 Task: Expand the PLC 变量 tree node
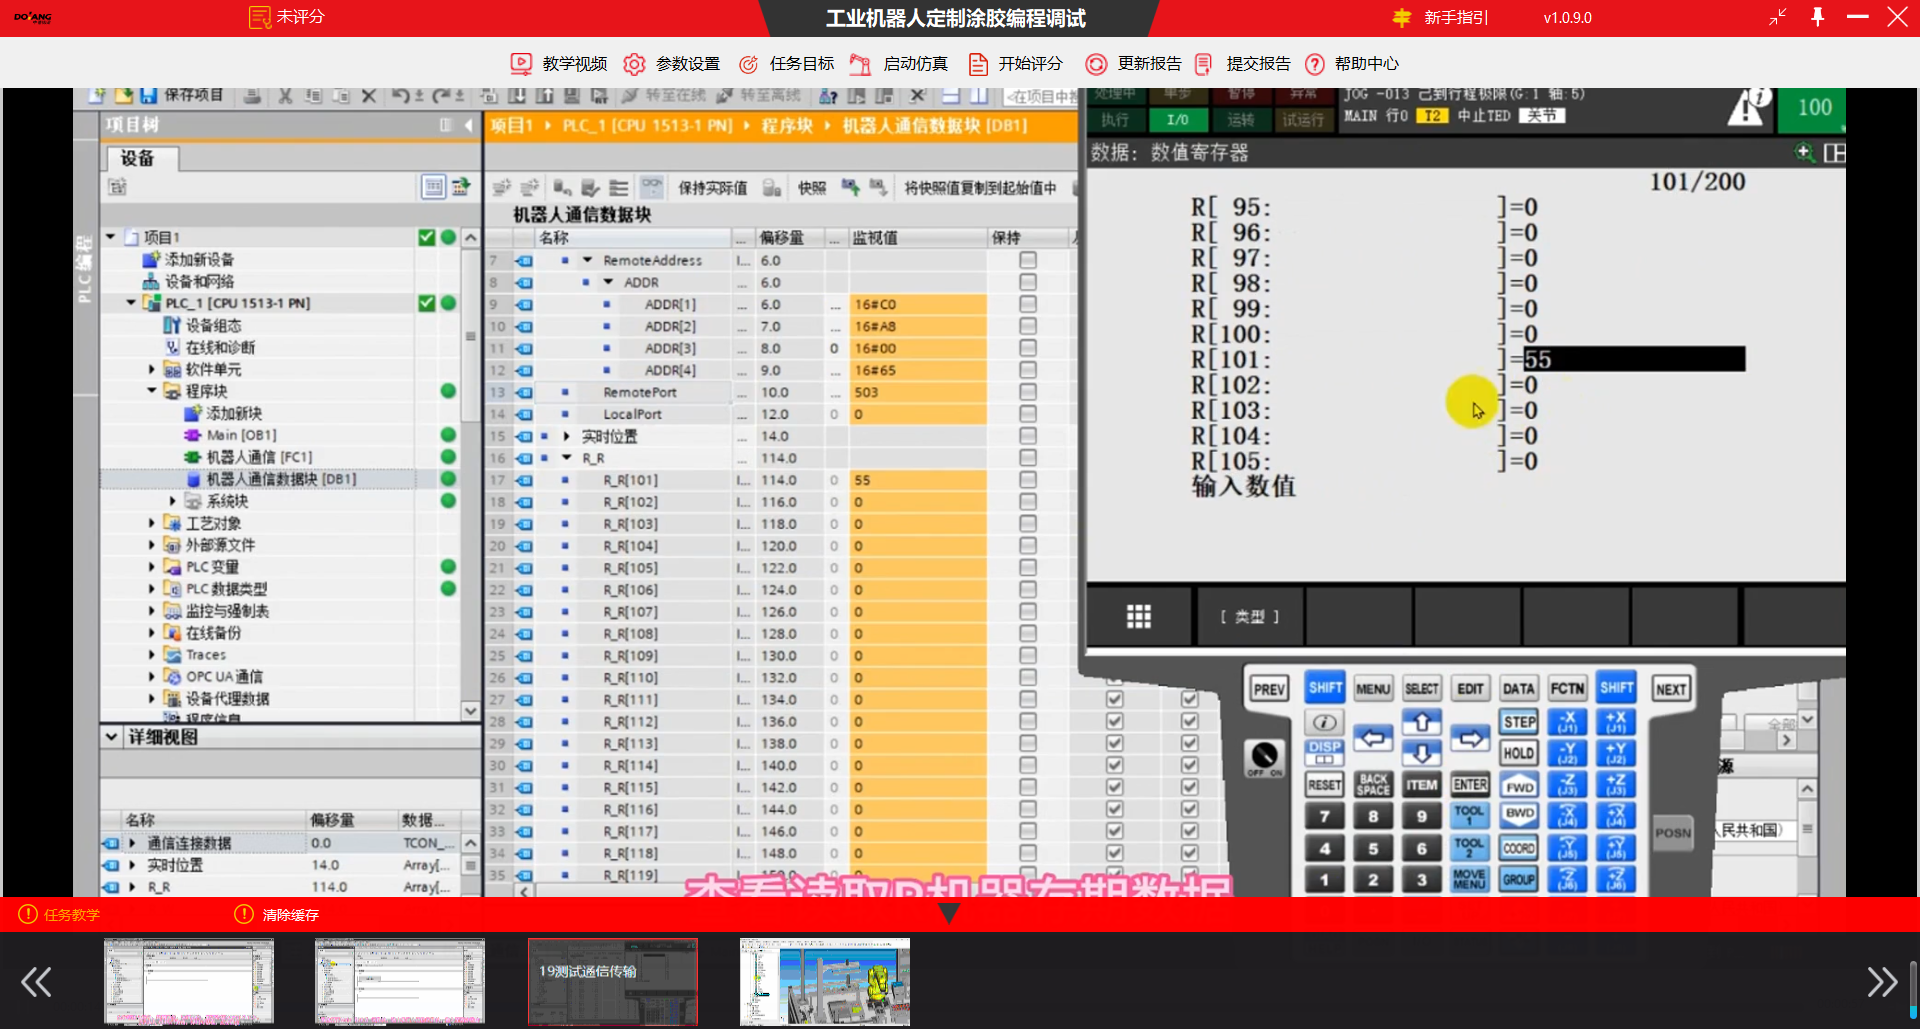152,567
